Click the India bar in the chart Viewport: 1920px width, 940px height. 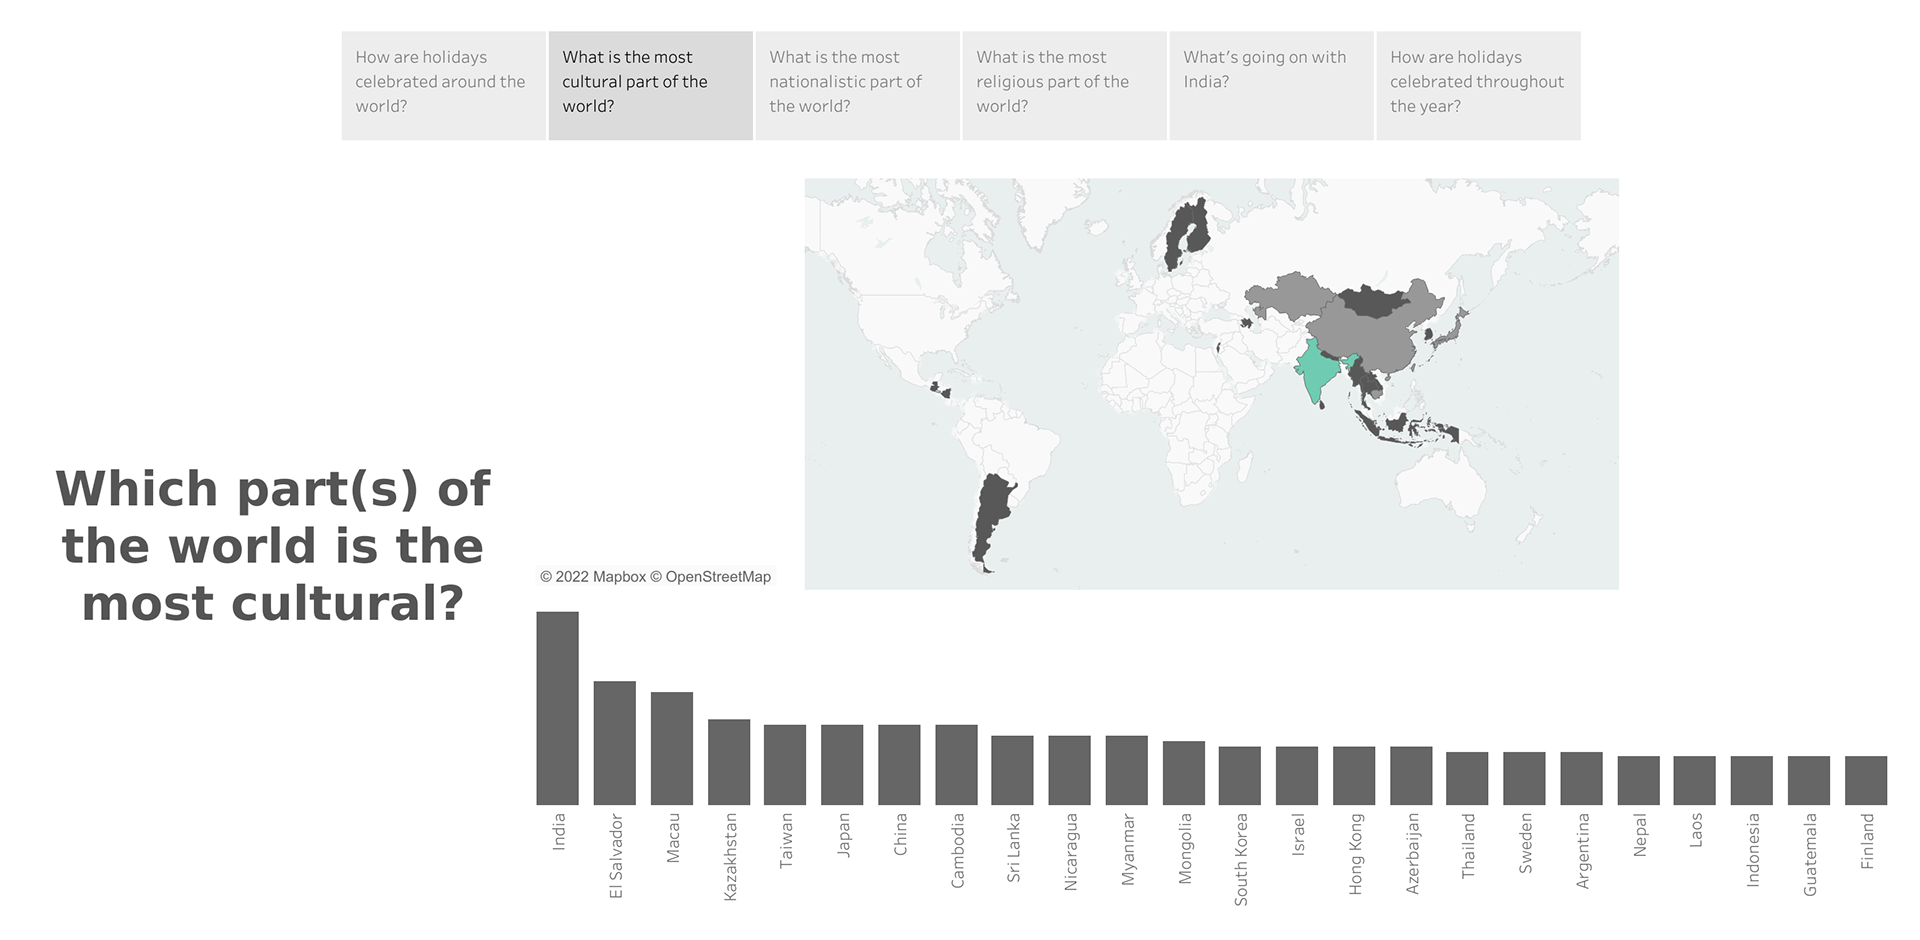pos(557,708)
